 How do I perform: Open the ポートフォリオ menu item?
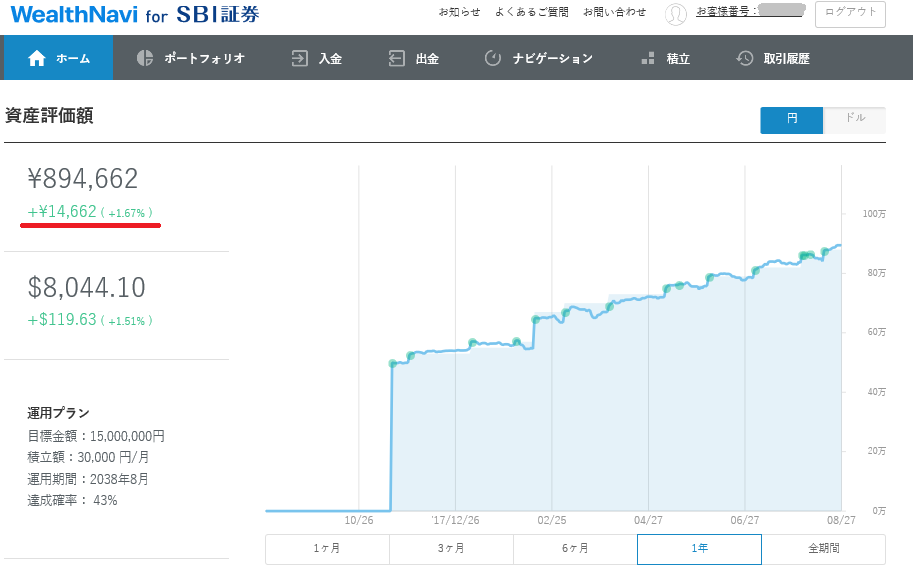[190, 58]
